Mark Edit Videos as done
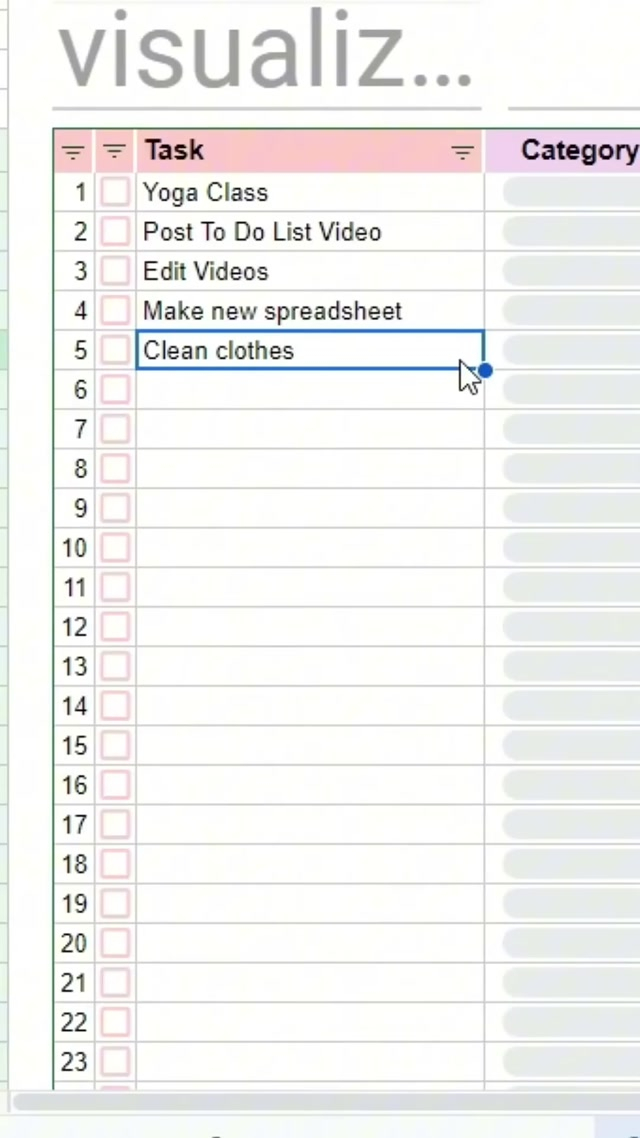The width and height of the screenshot is (640, 1138). click(115, 271)
